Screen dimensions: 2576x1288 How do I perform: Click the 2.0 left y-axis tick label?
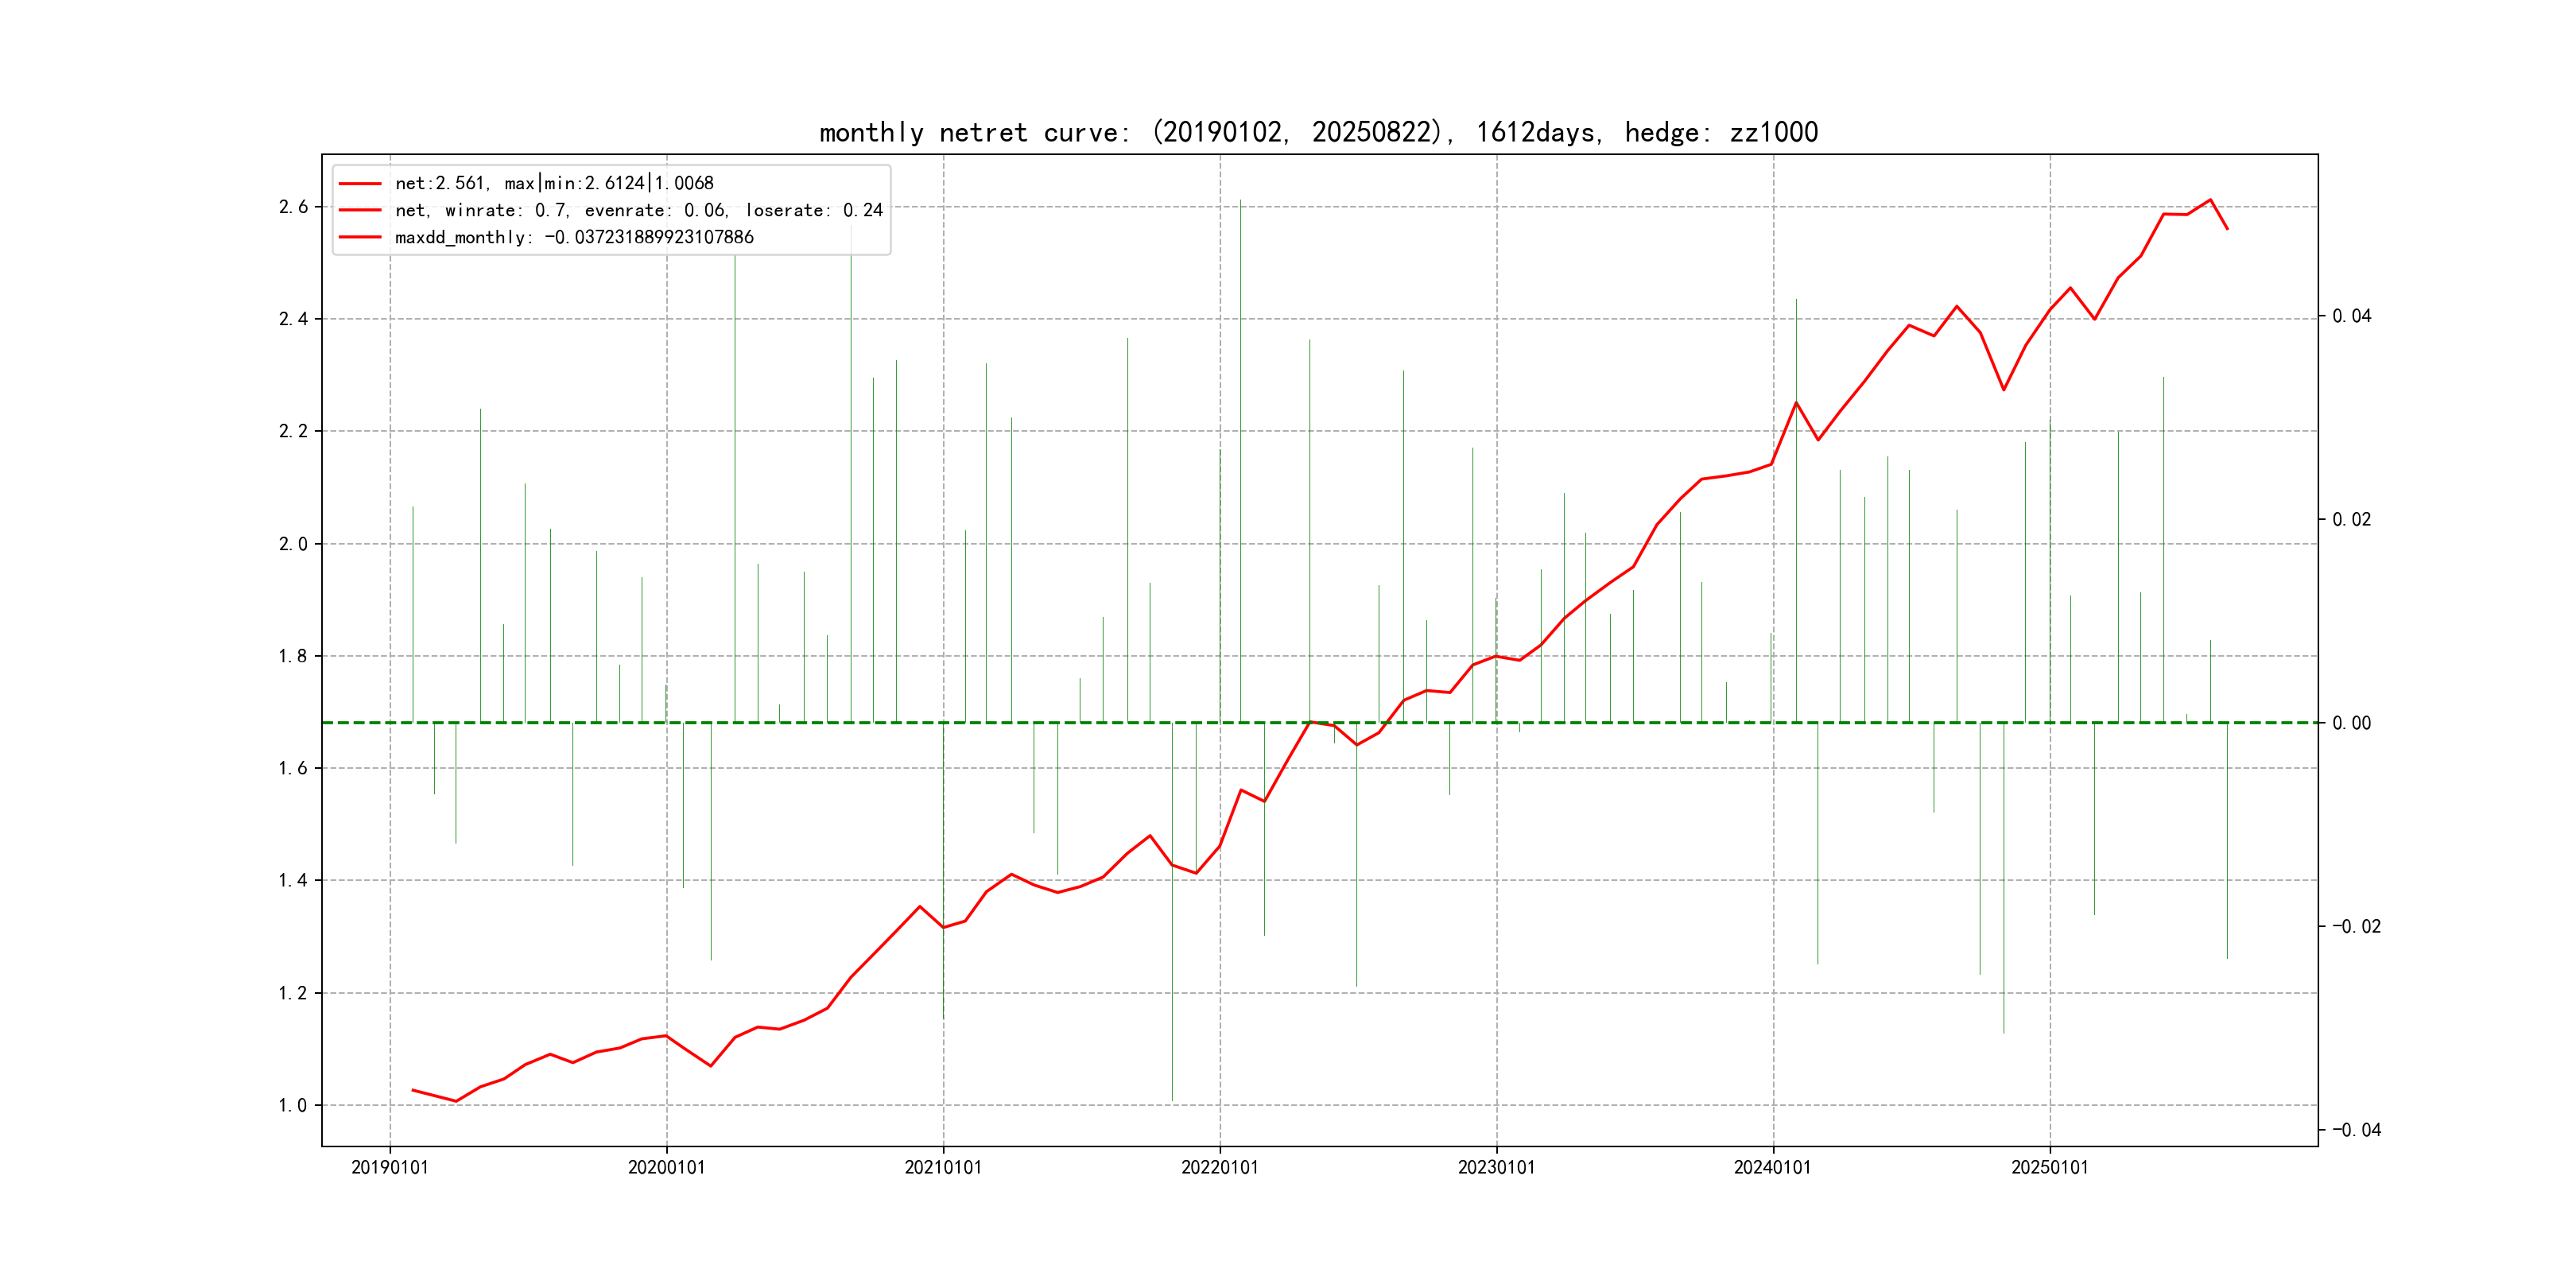(x=293, y=544)
